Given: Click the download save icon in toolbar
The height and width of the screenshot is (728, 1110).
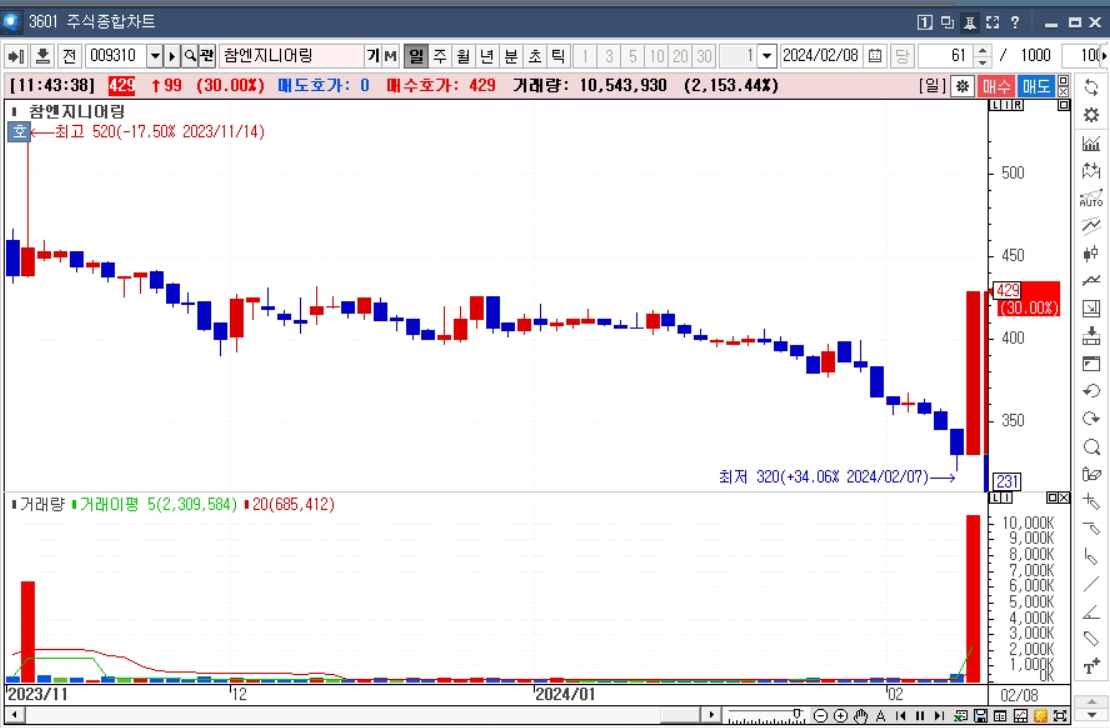Looking at the screenshot, I should (x=42, y=55).
